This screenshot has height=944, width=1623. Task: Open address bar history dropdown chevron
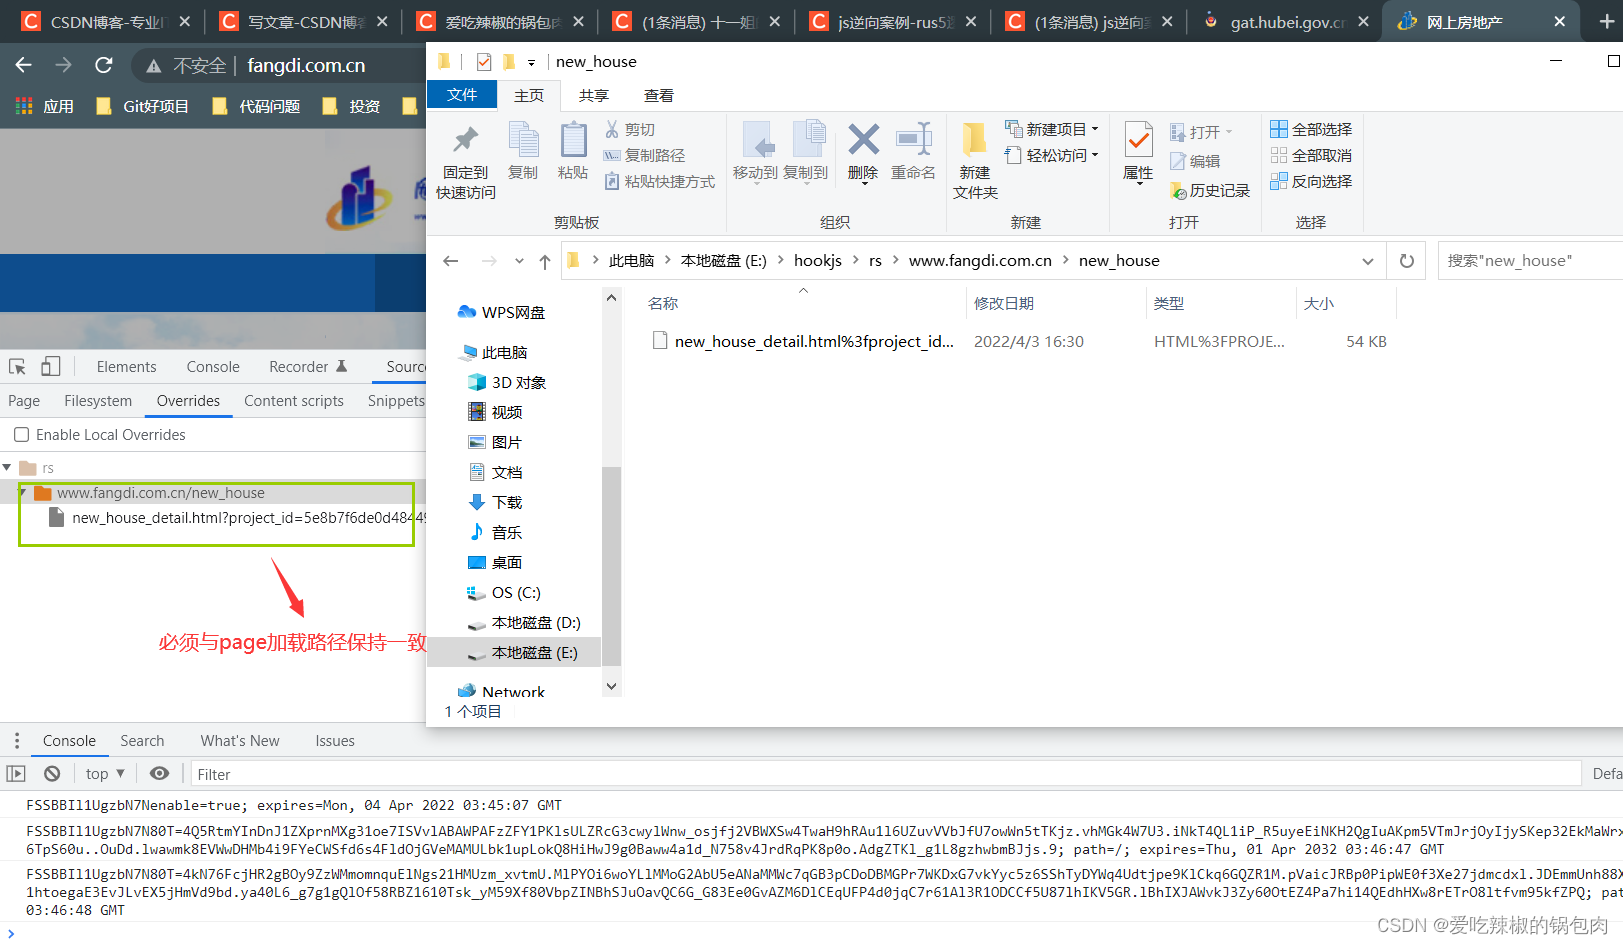(x=1368, y=261)
